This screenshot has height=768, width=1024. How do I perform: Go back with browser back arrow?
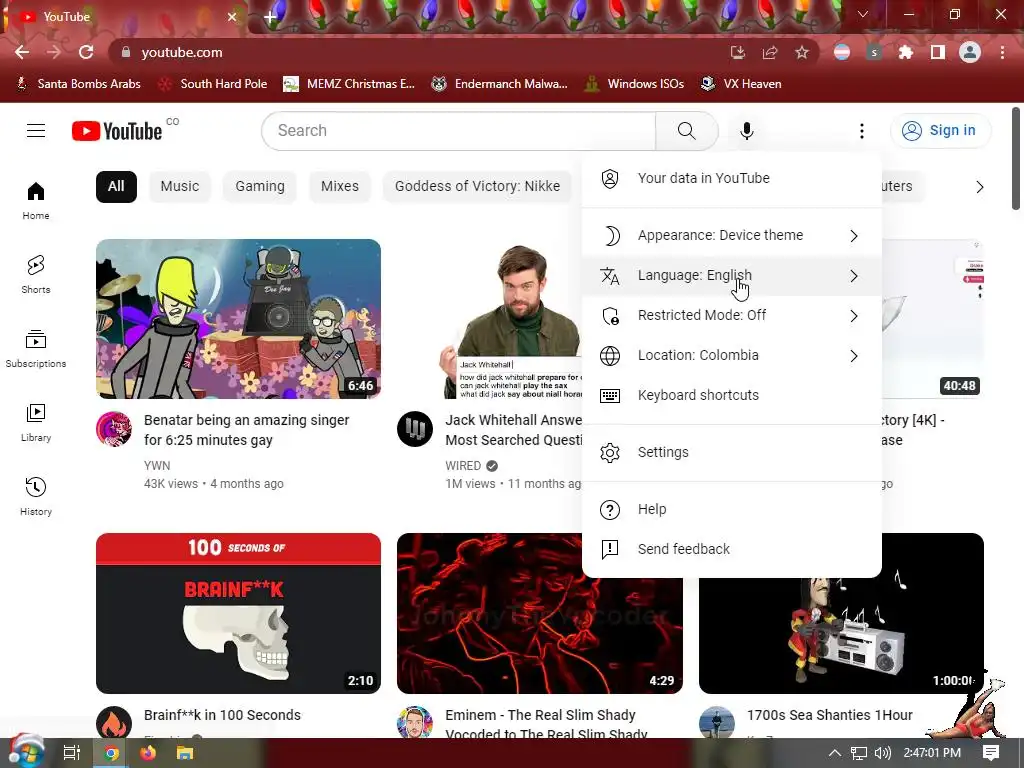point(22,52)
